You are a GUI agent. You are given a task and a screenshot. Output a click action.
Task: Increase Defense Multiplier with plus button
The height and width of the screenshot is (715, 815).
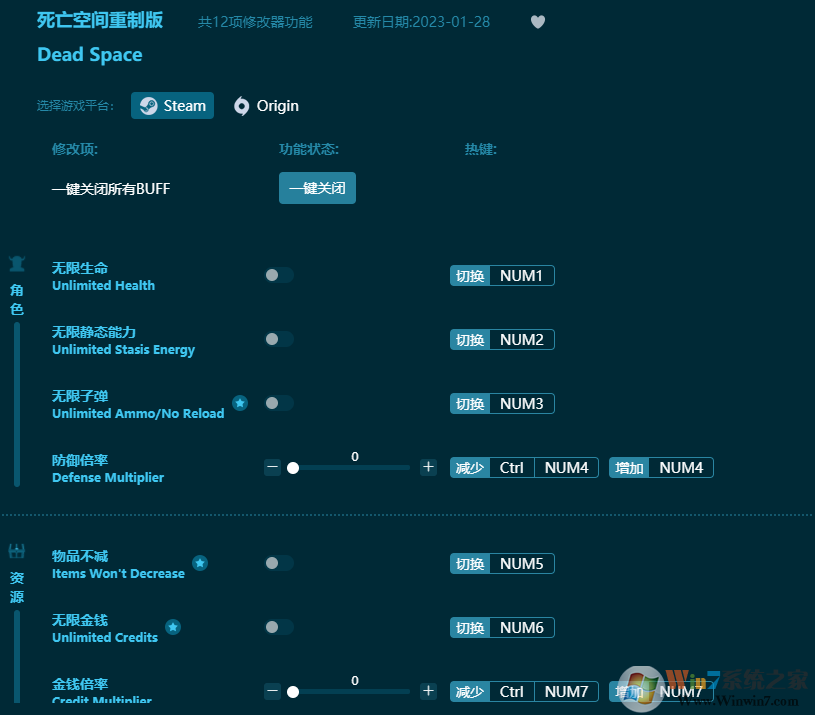(428, 467)
